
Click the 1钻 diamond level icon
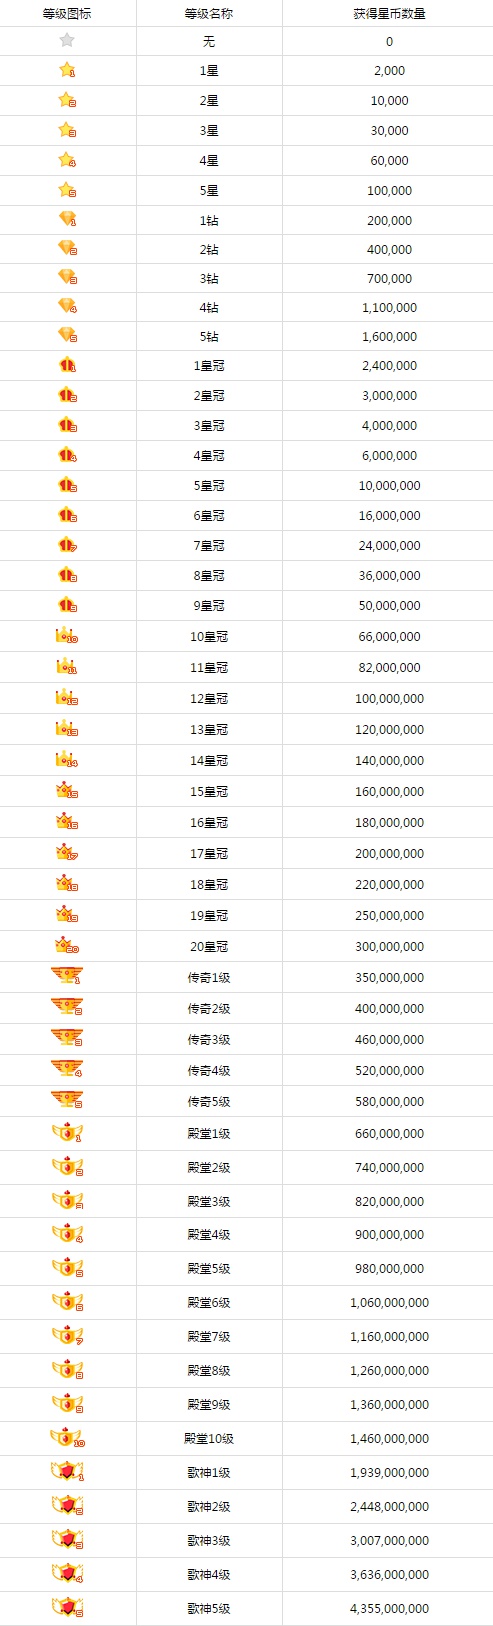(x=67, y=219)
